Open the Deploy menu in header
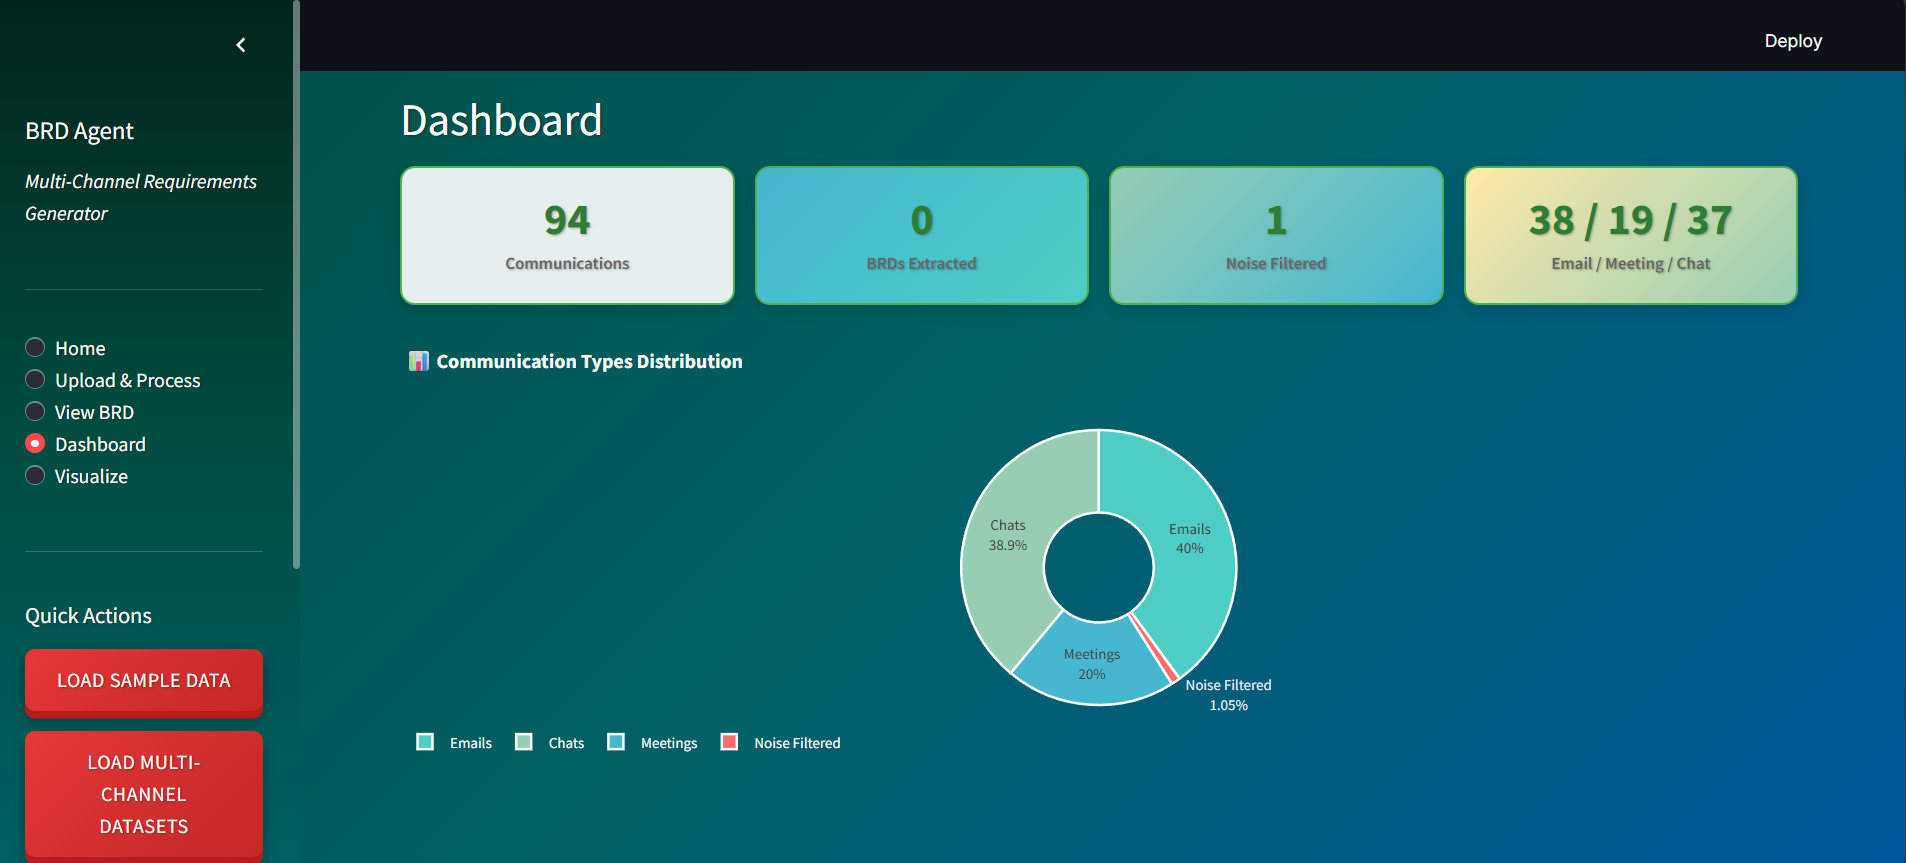Screen dimensions: 1906x863 [x=1792, y=41]
